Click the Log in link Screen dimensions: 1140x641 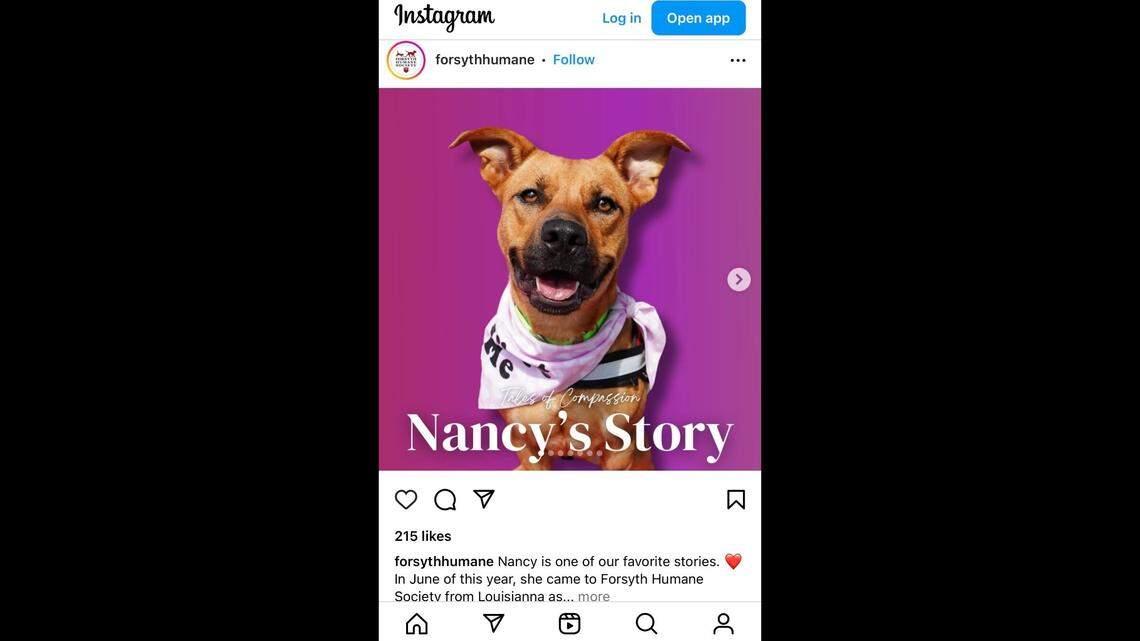[622, 18]
